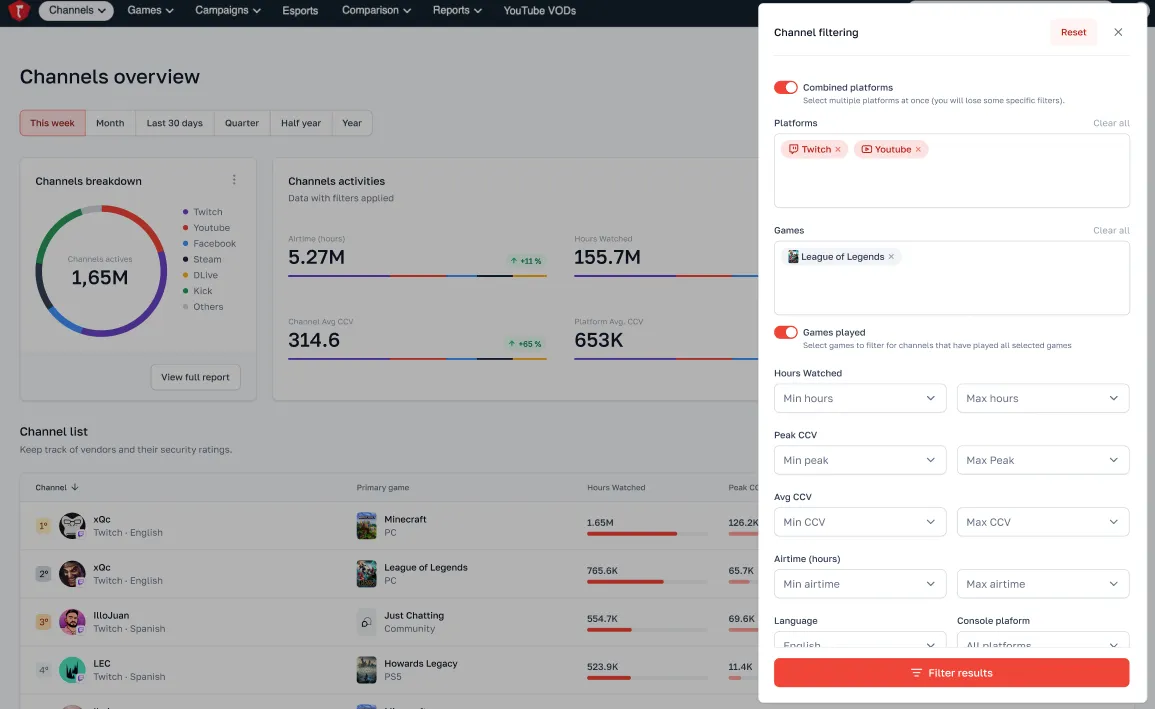The height and width of the screenshot is (709, 1155).
Task: Click the Minecraft game thumbnail
Action: point(367,526)
